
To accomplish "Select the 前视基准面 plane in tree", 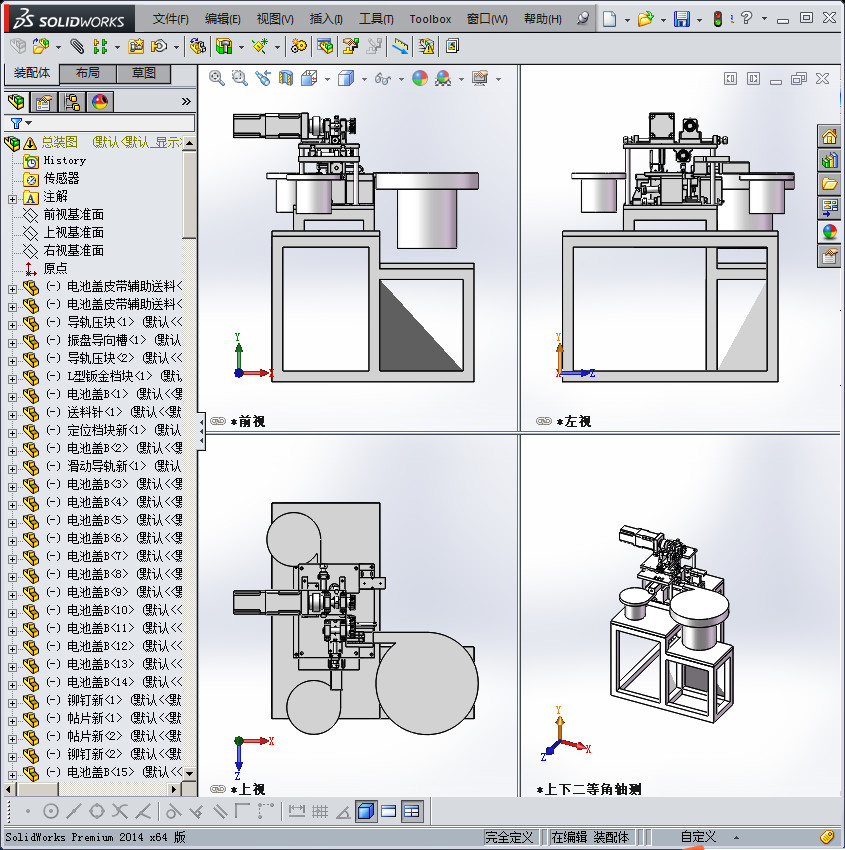I will pos(74,215).
